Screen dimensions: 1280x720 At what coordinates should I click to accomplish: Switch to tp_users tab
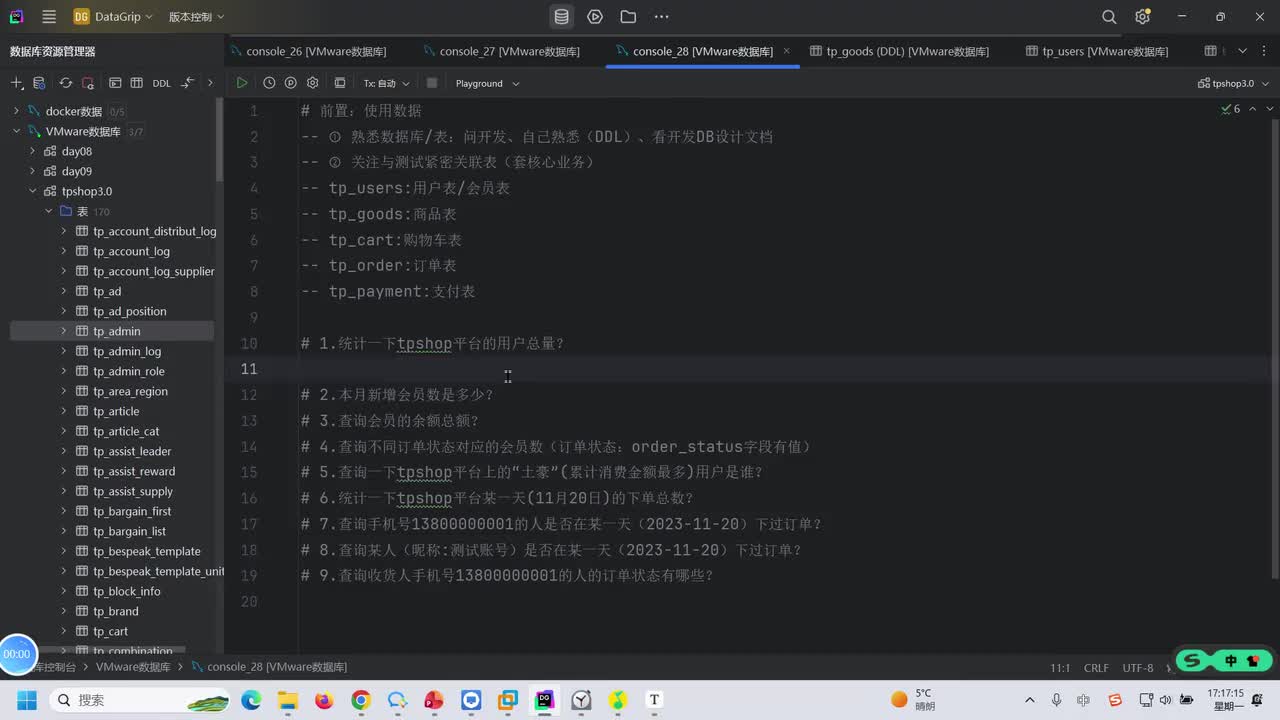click(x=1097, y=51)
